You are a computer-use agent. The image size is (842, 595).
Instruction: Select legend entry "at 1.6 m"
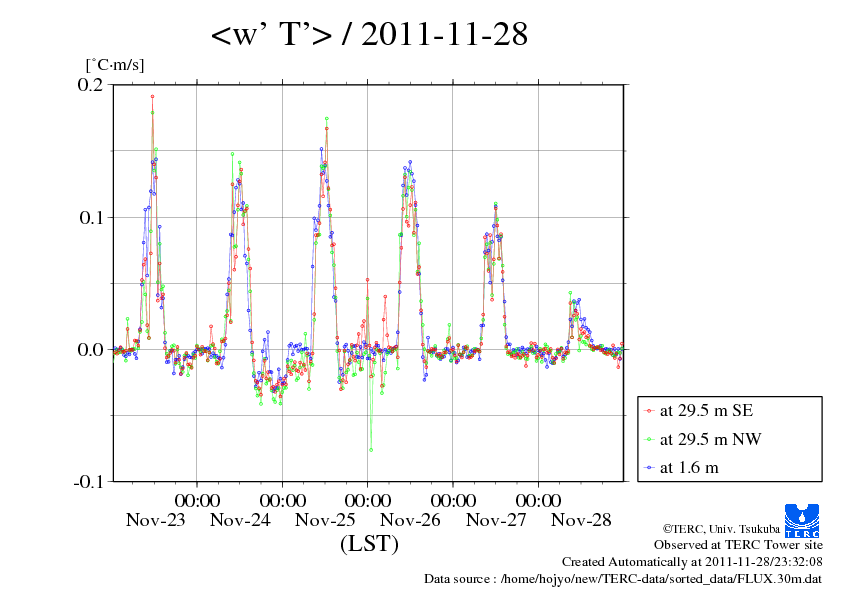pyautogui.click(x=689, y=468)
